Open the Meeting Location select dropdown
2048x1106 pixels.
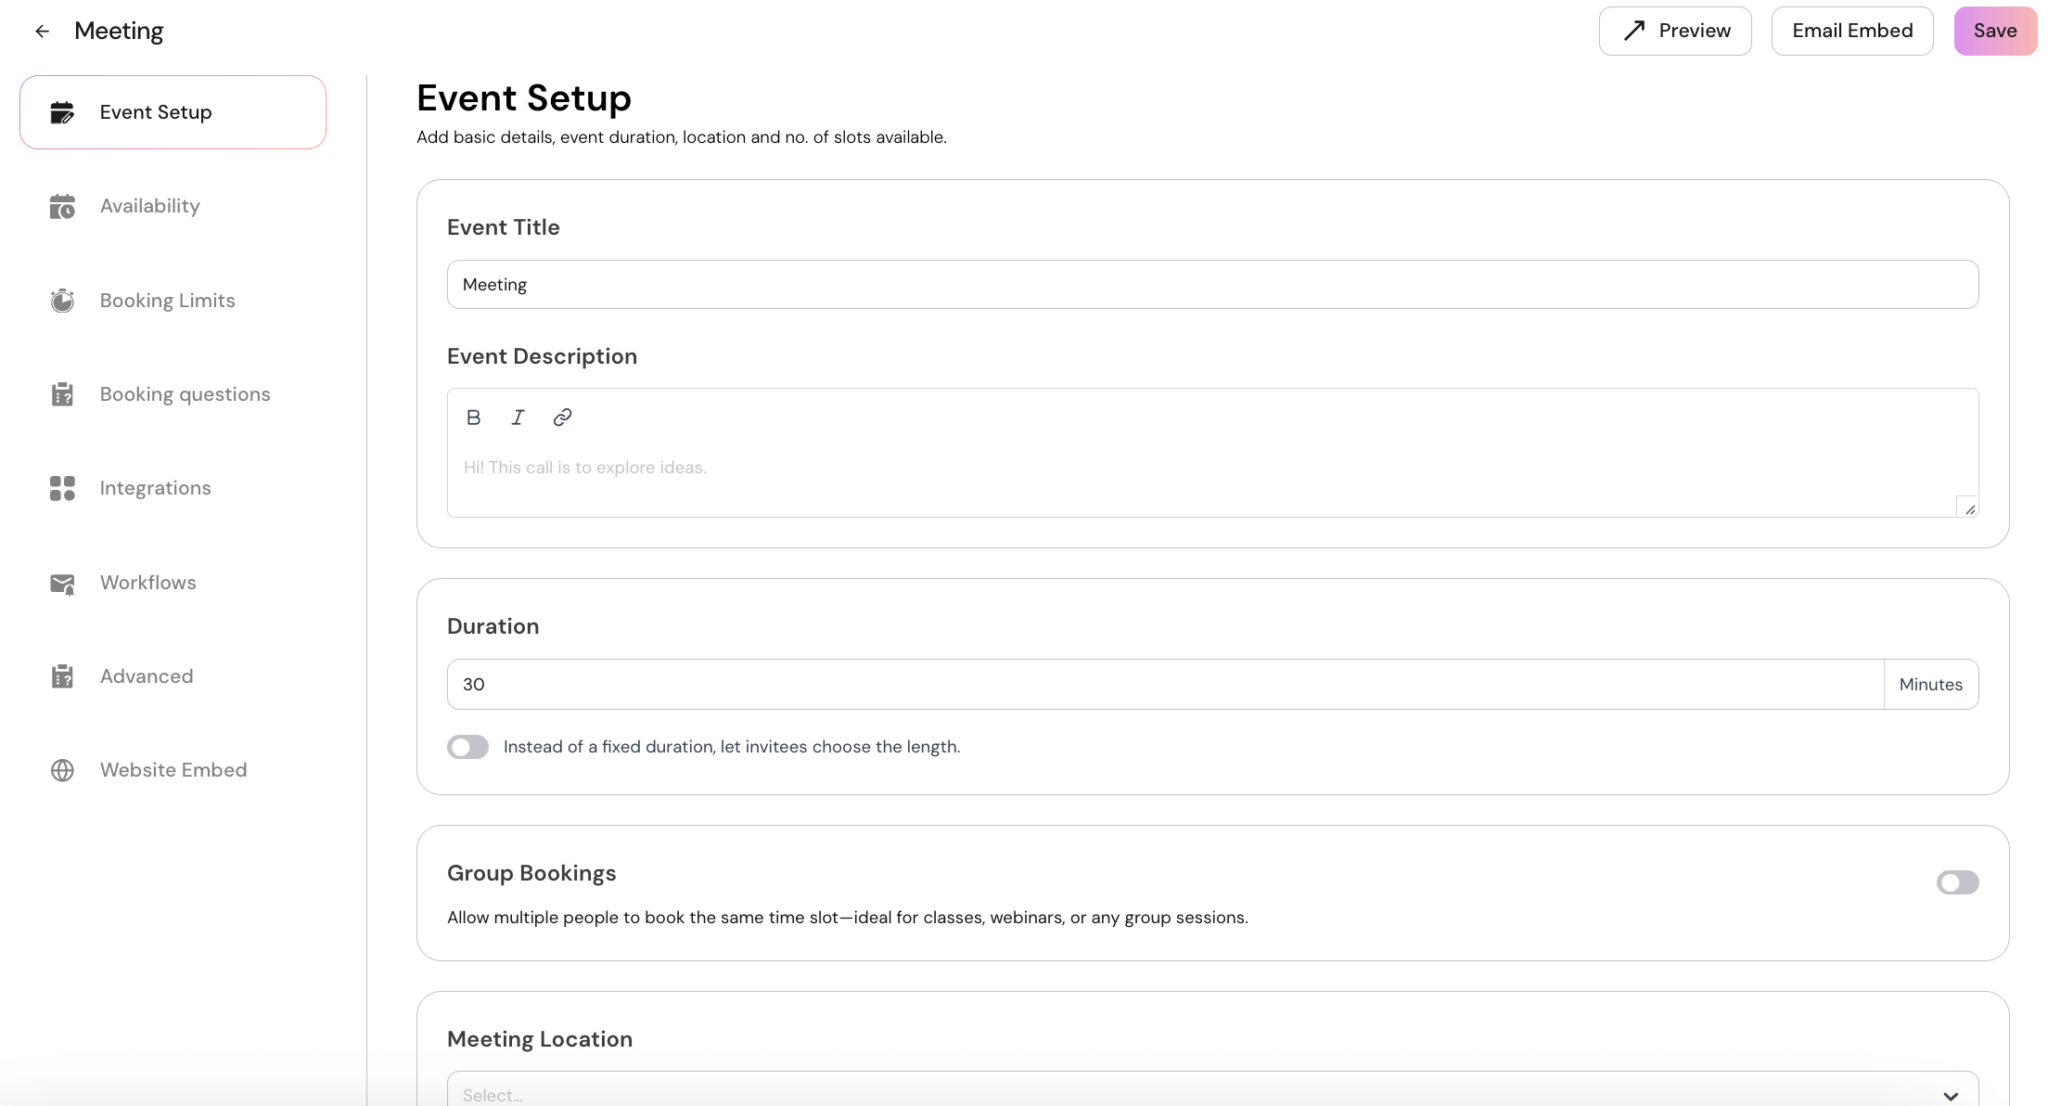1212,1090
